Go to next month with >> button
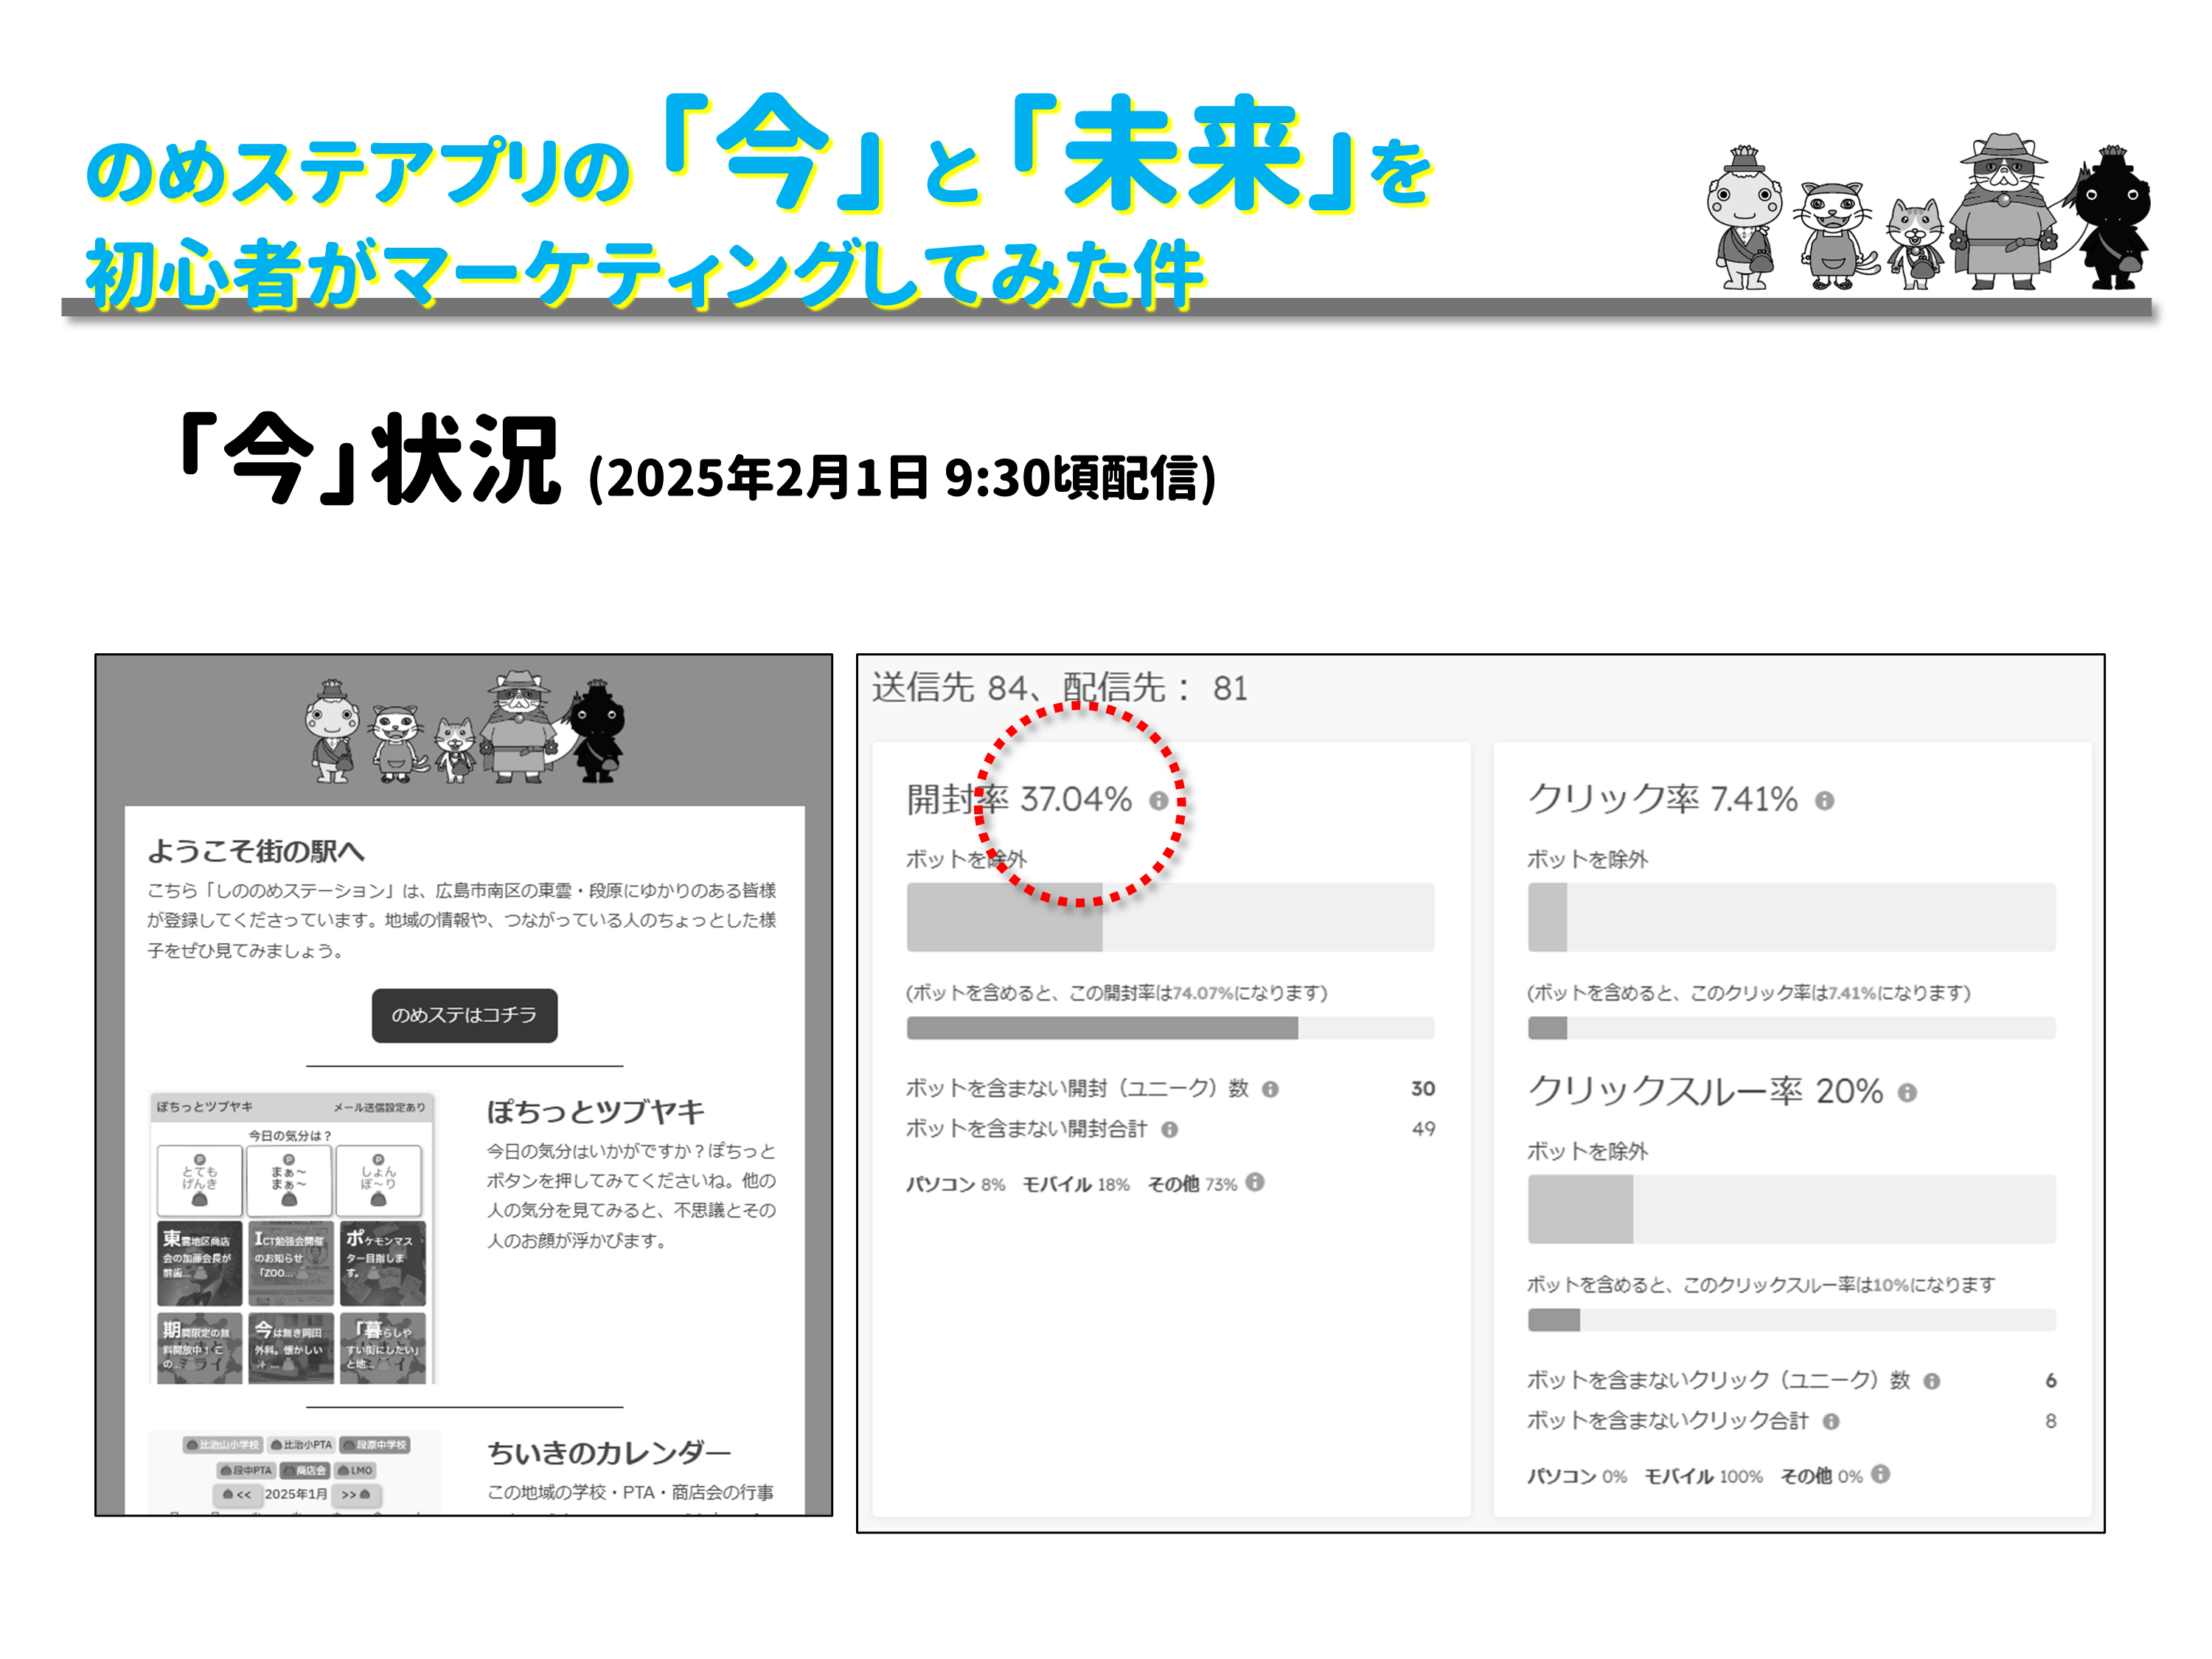Screen dimensions: 2212x1659 [x=356, y=1495]
